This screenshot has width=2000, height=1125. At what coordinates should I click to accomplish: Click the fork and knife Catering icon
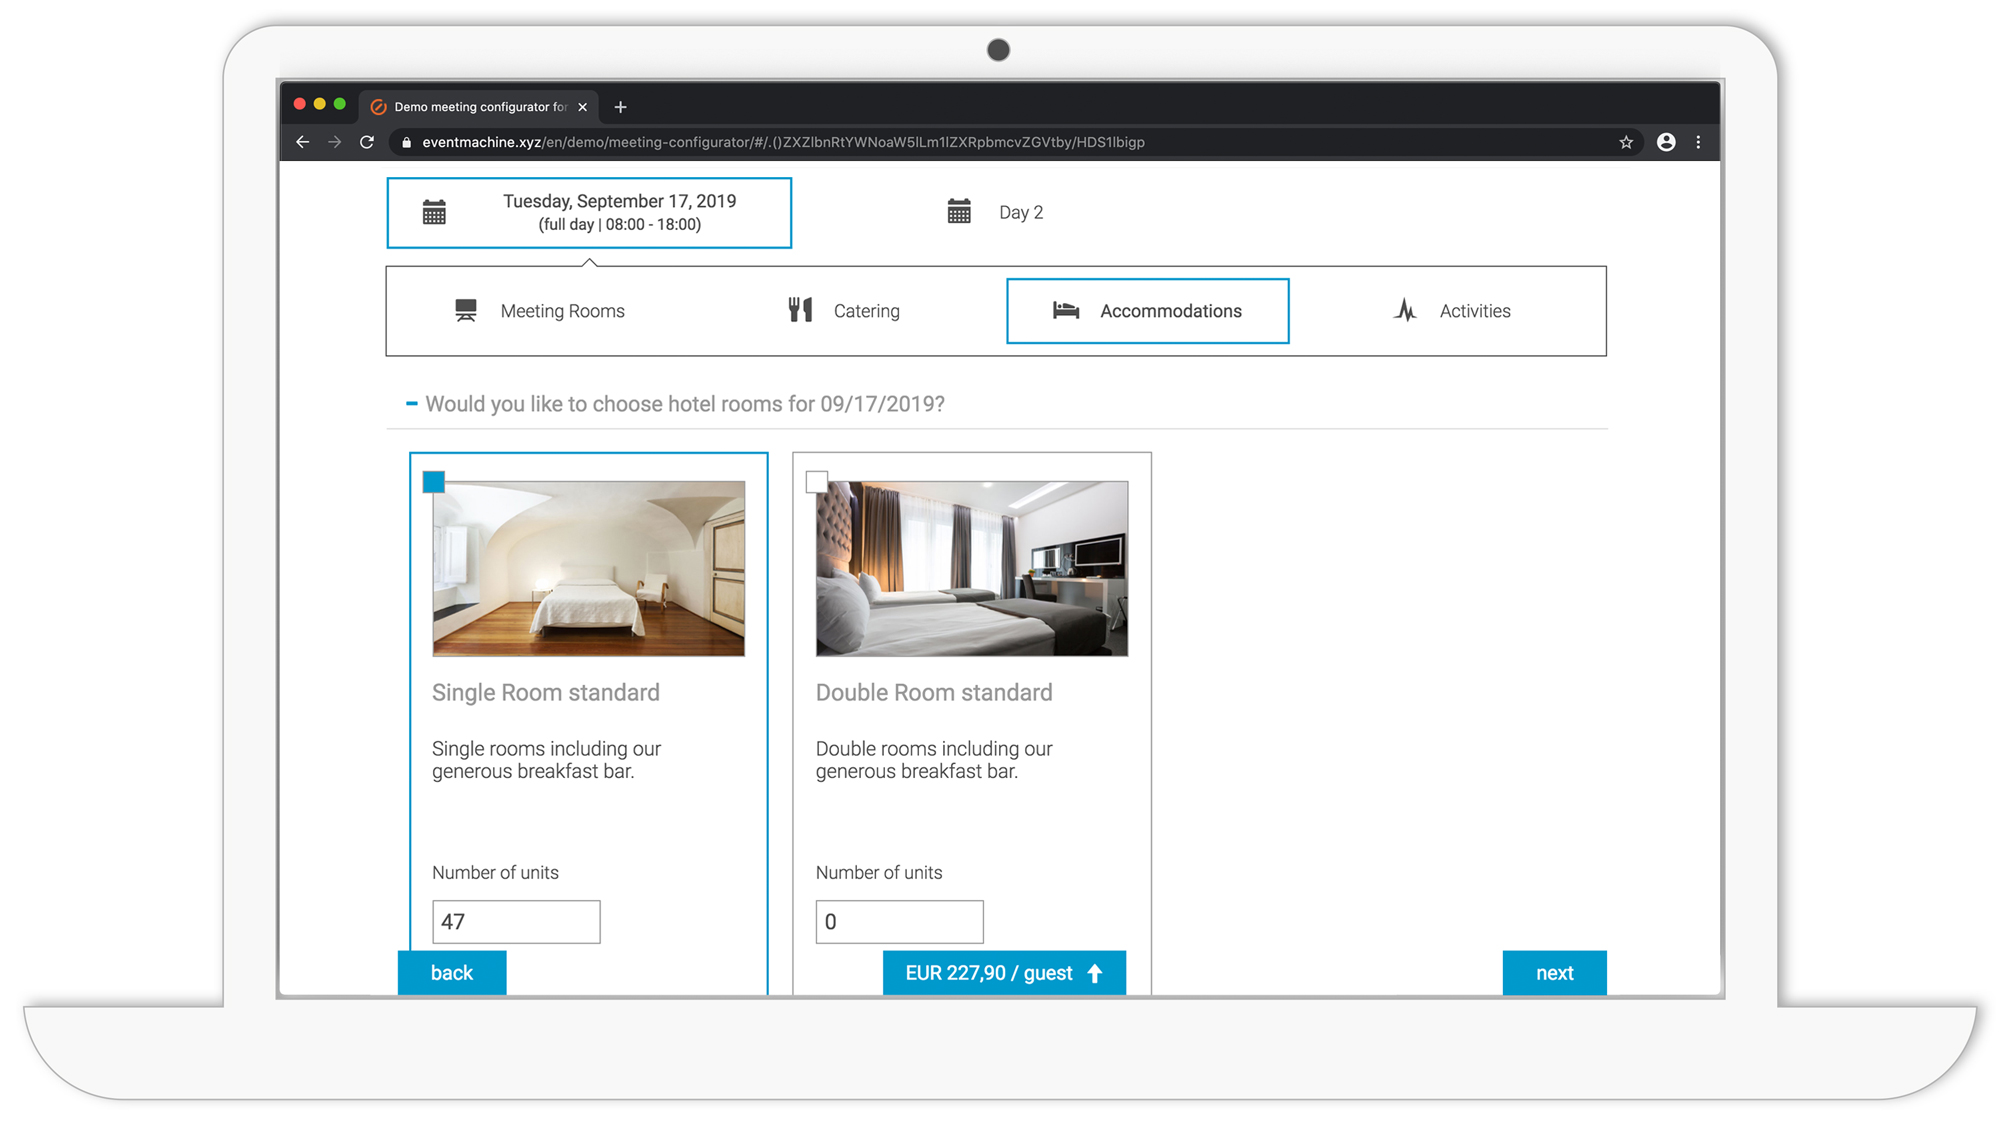tap(800, 310)
